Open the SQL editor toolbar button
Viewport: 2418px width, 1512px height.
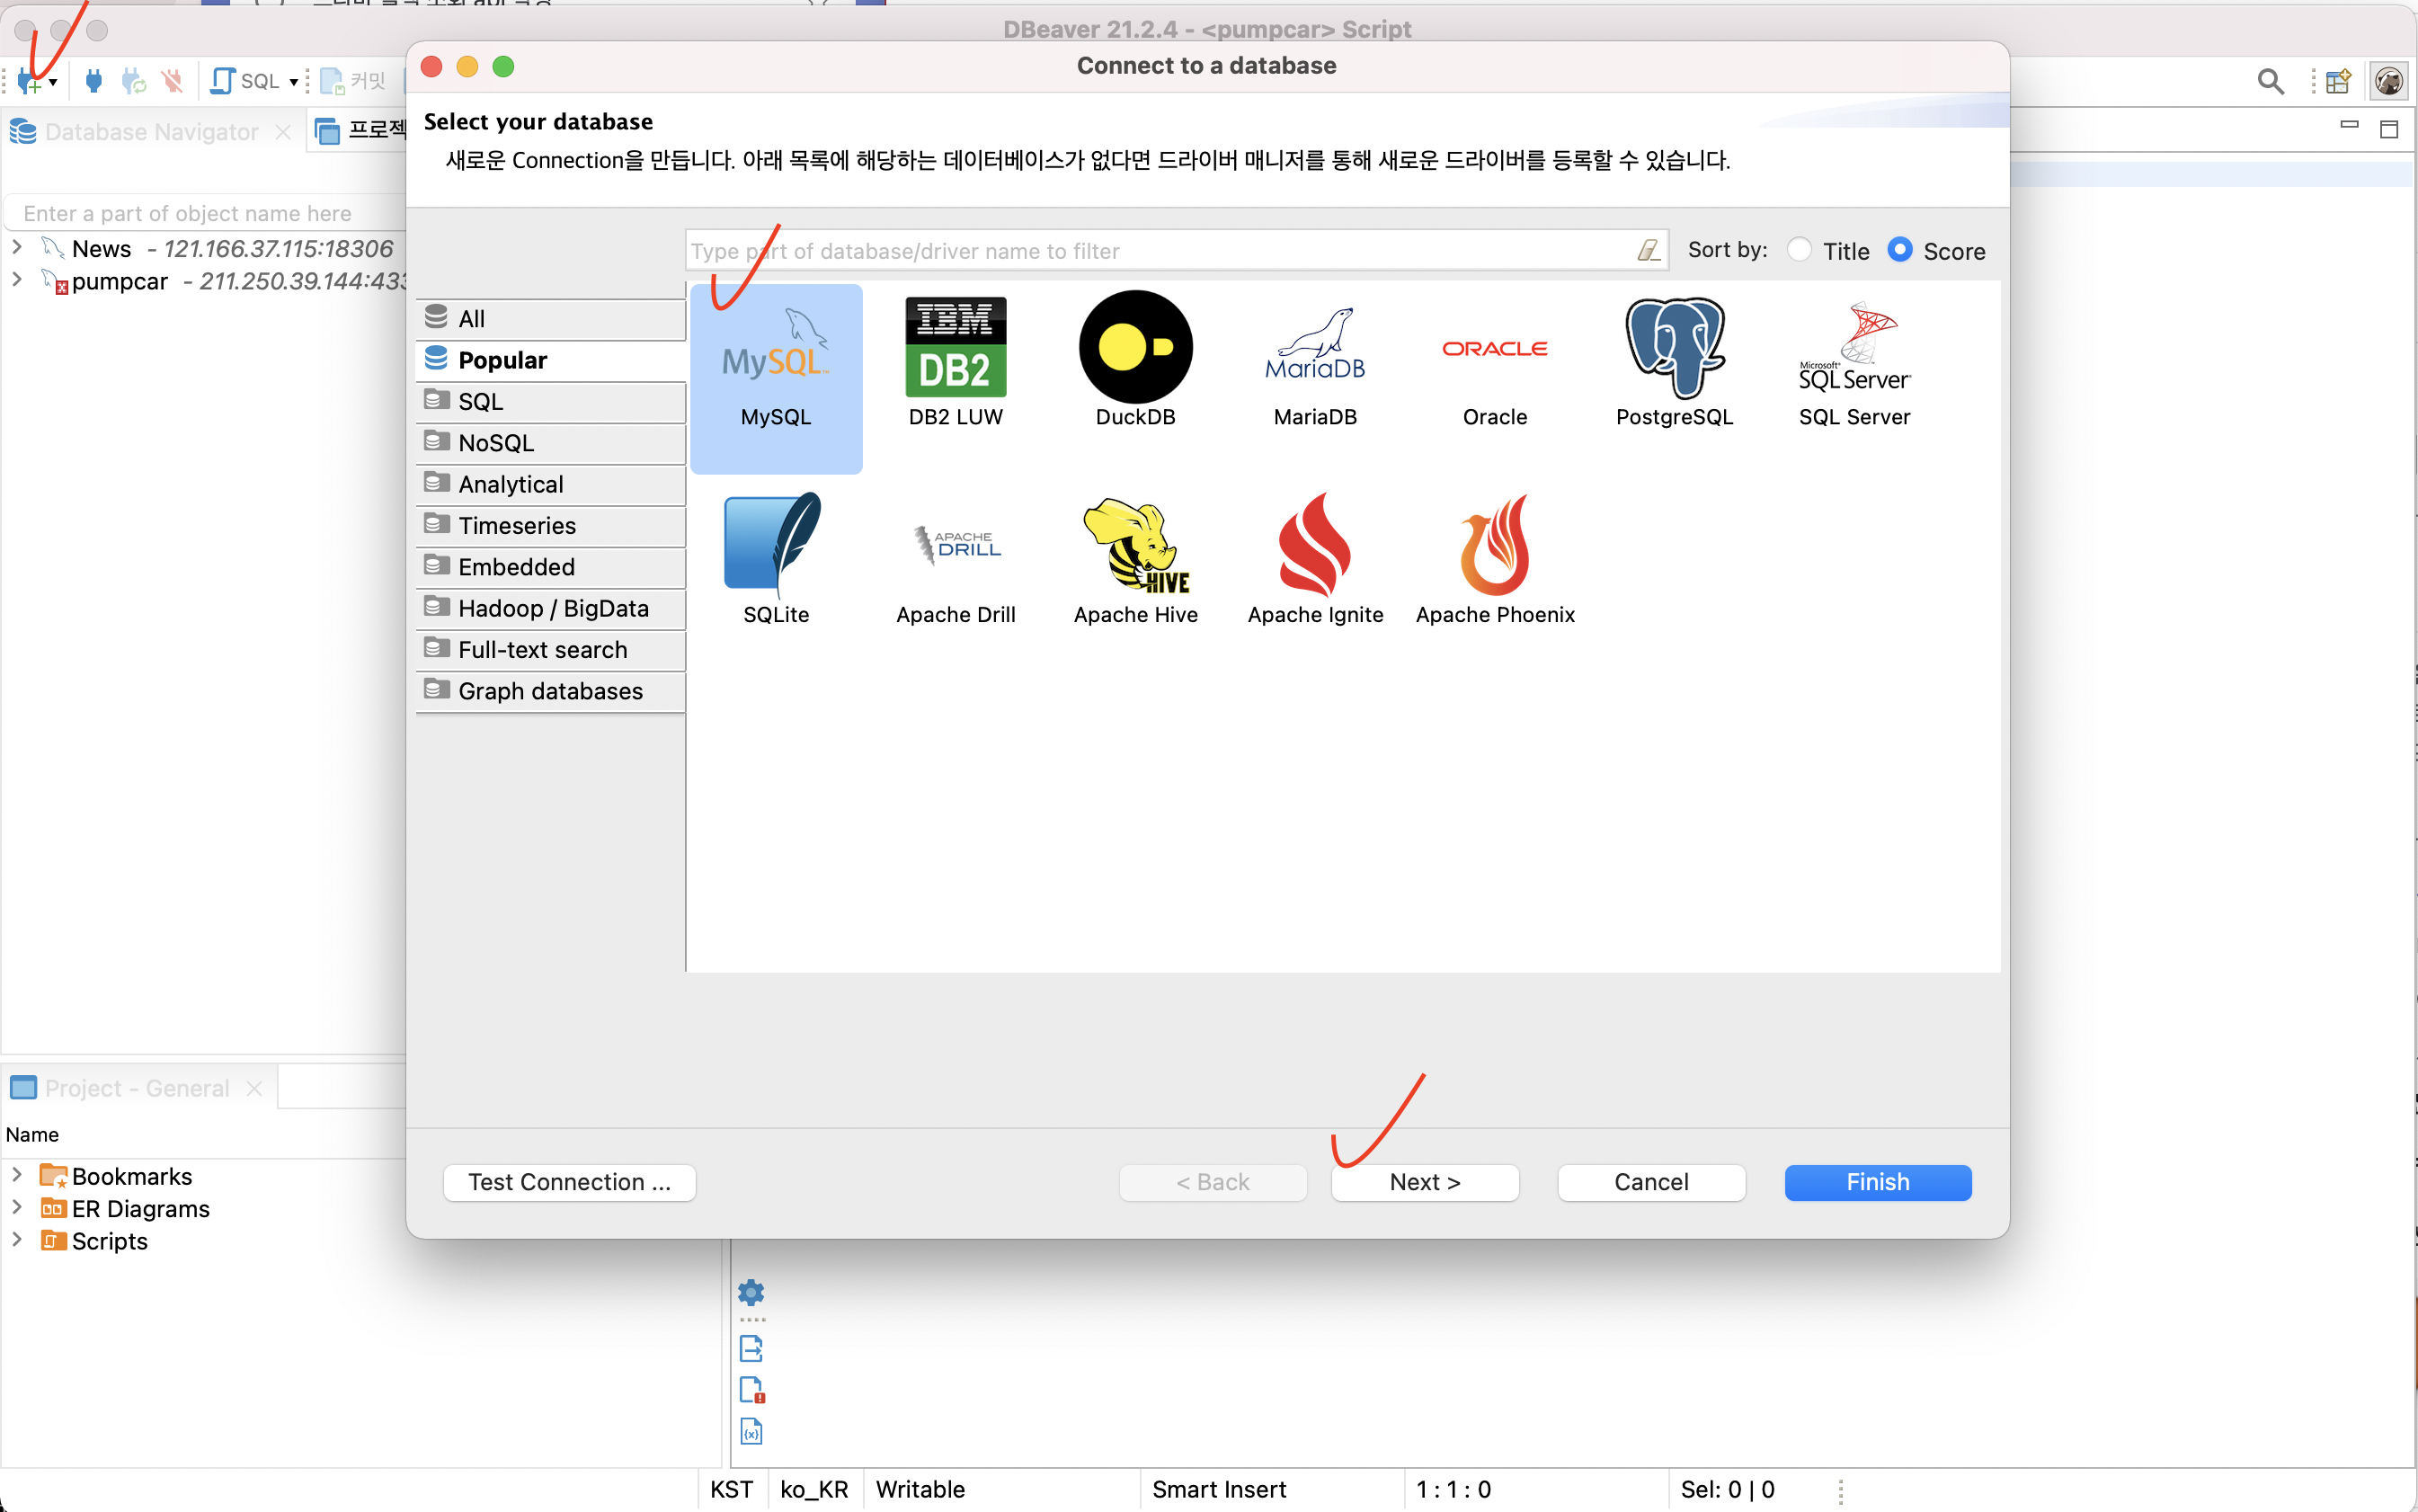click(x=245, y=81)
